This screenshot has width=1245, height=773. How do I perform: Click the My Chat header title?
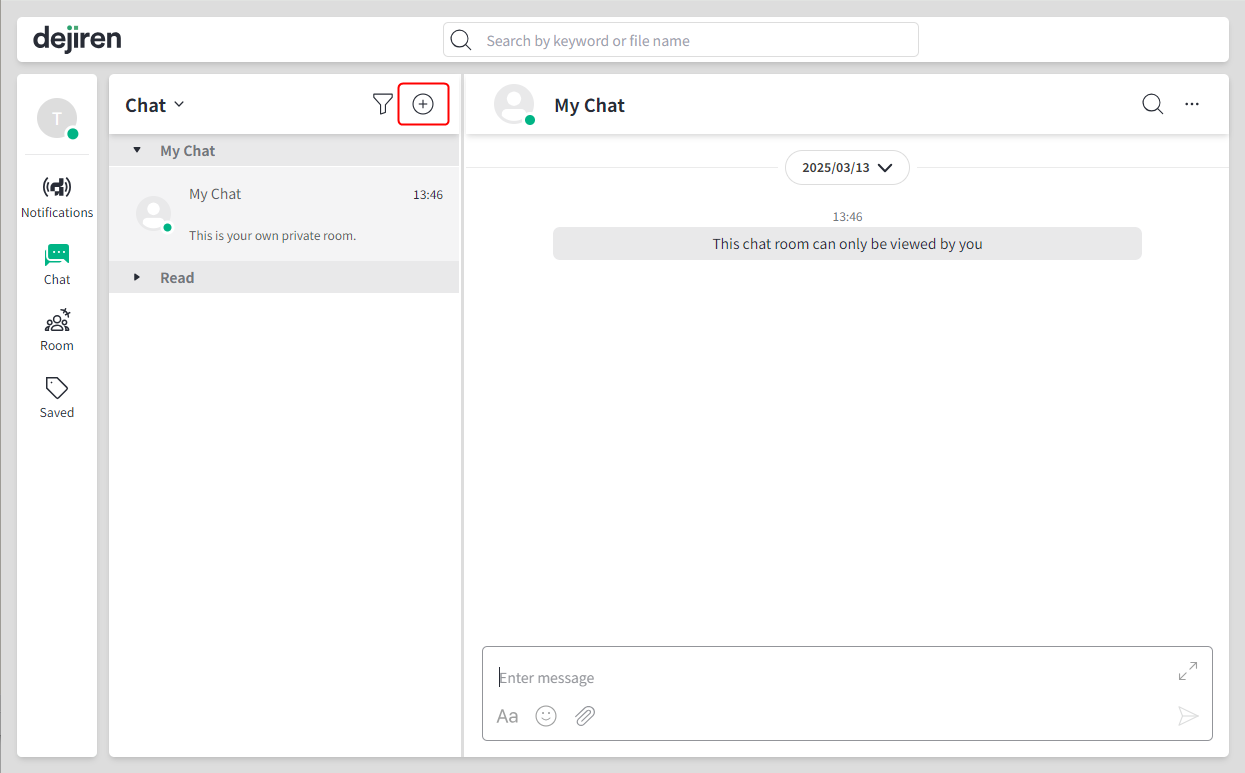[x=590, y=105]
